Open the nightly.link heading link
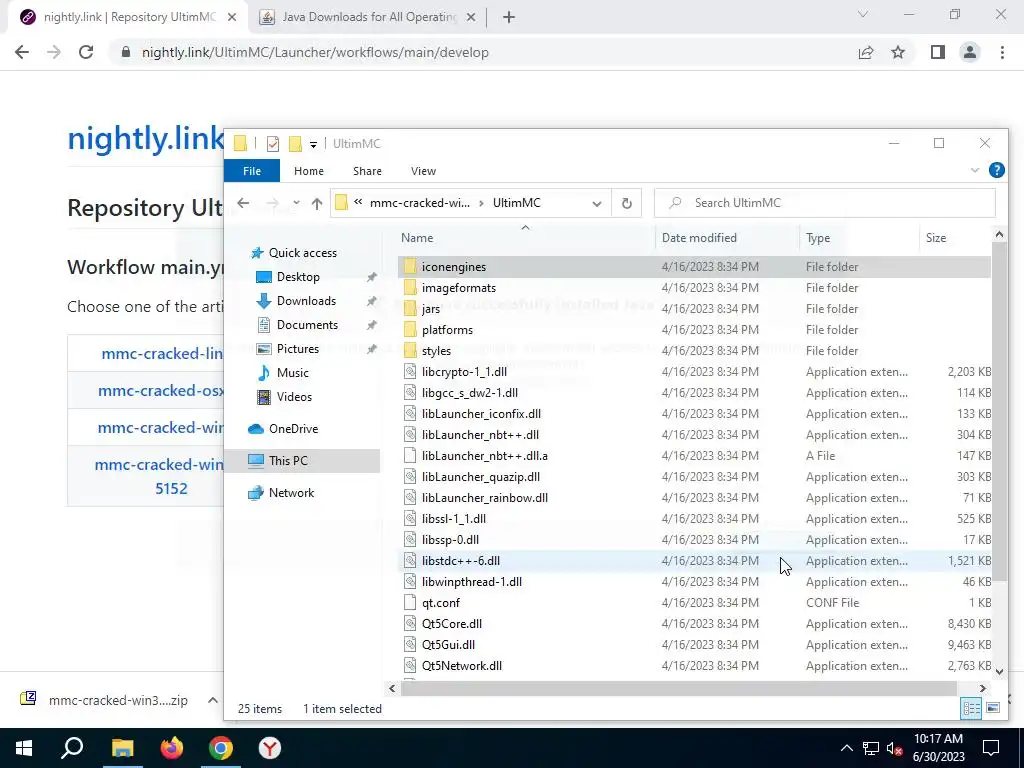 point(146,138)
